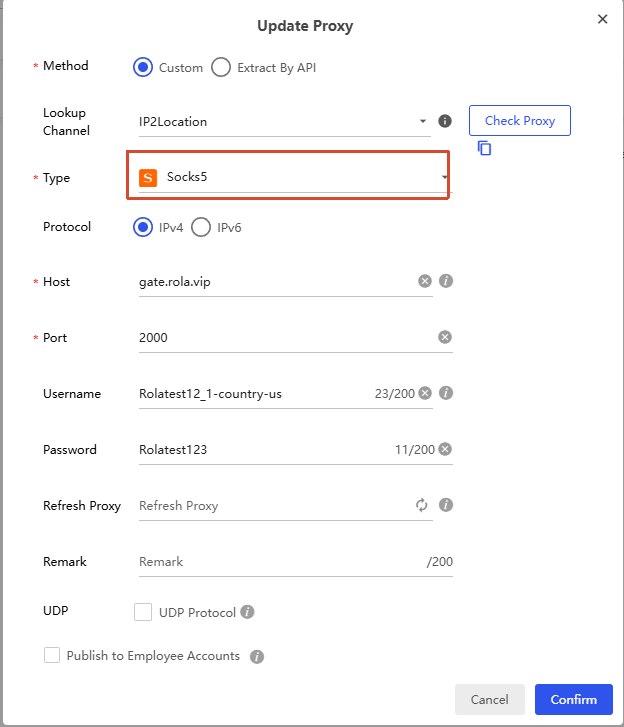
Task: Close the Update Proxy dialog
Action: click(x=602, y=19)
